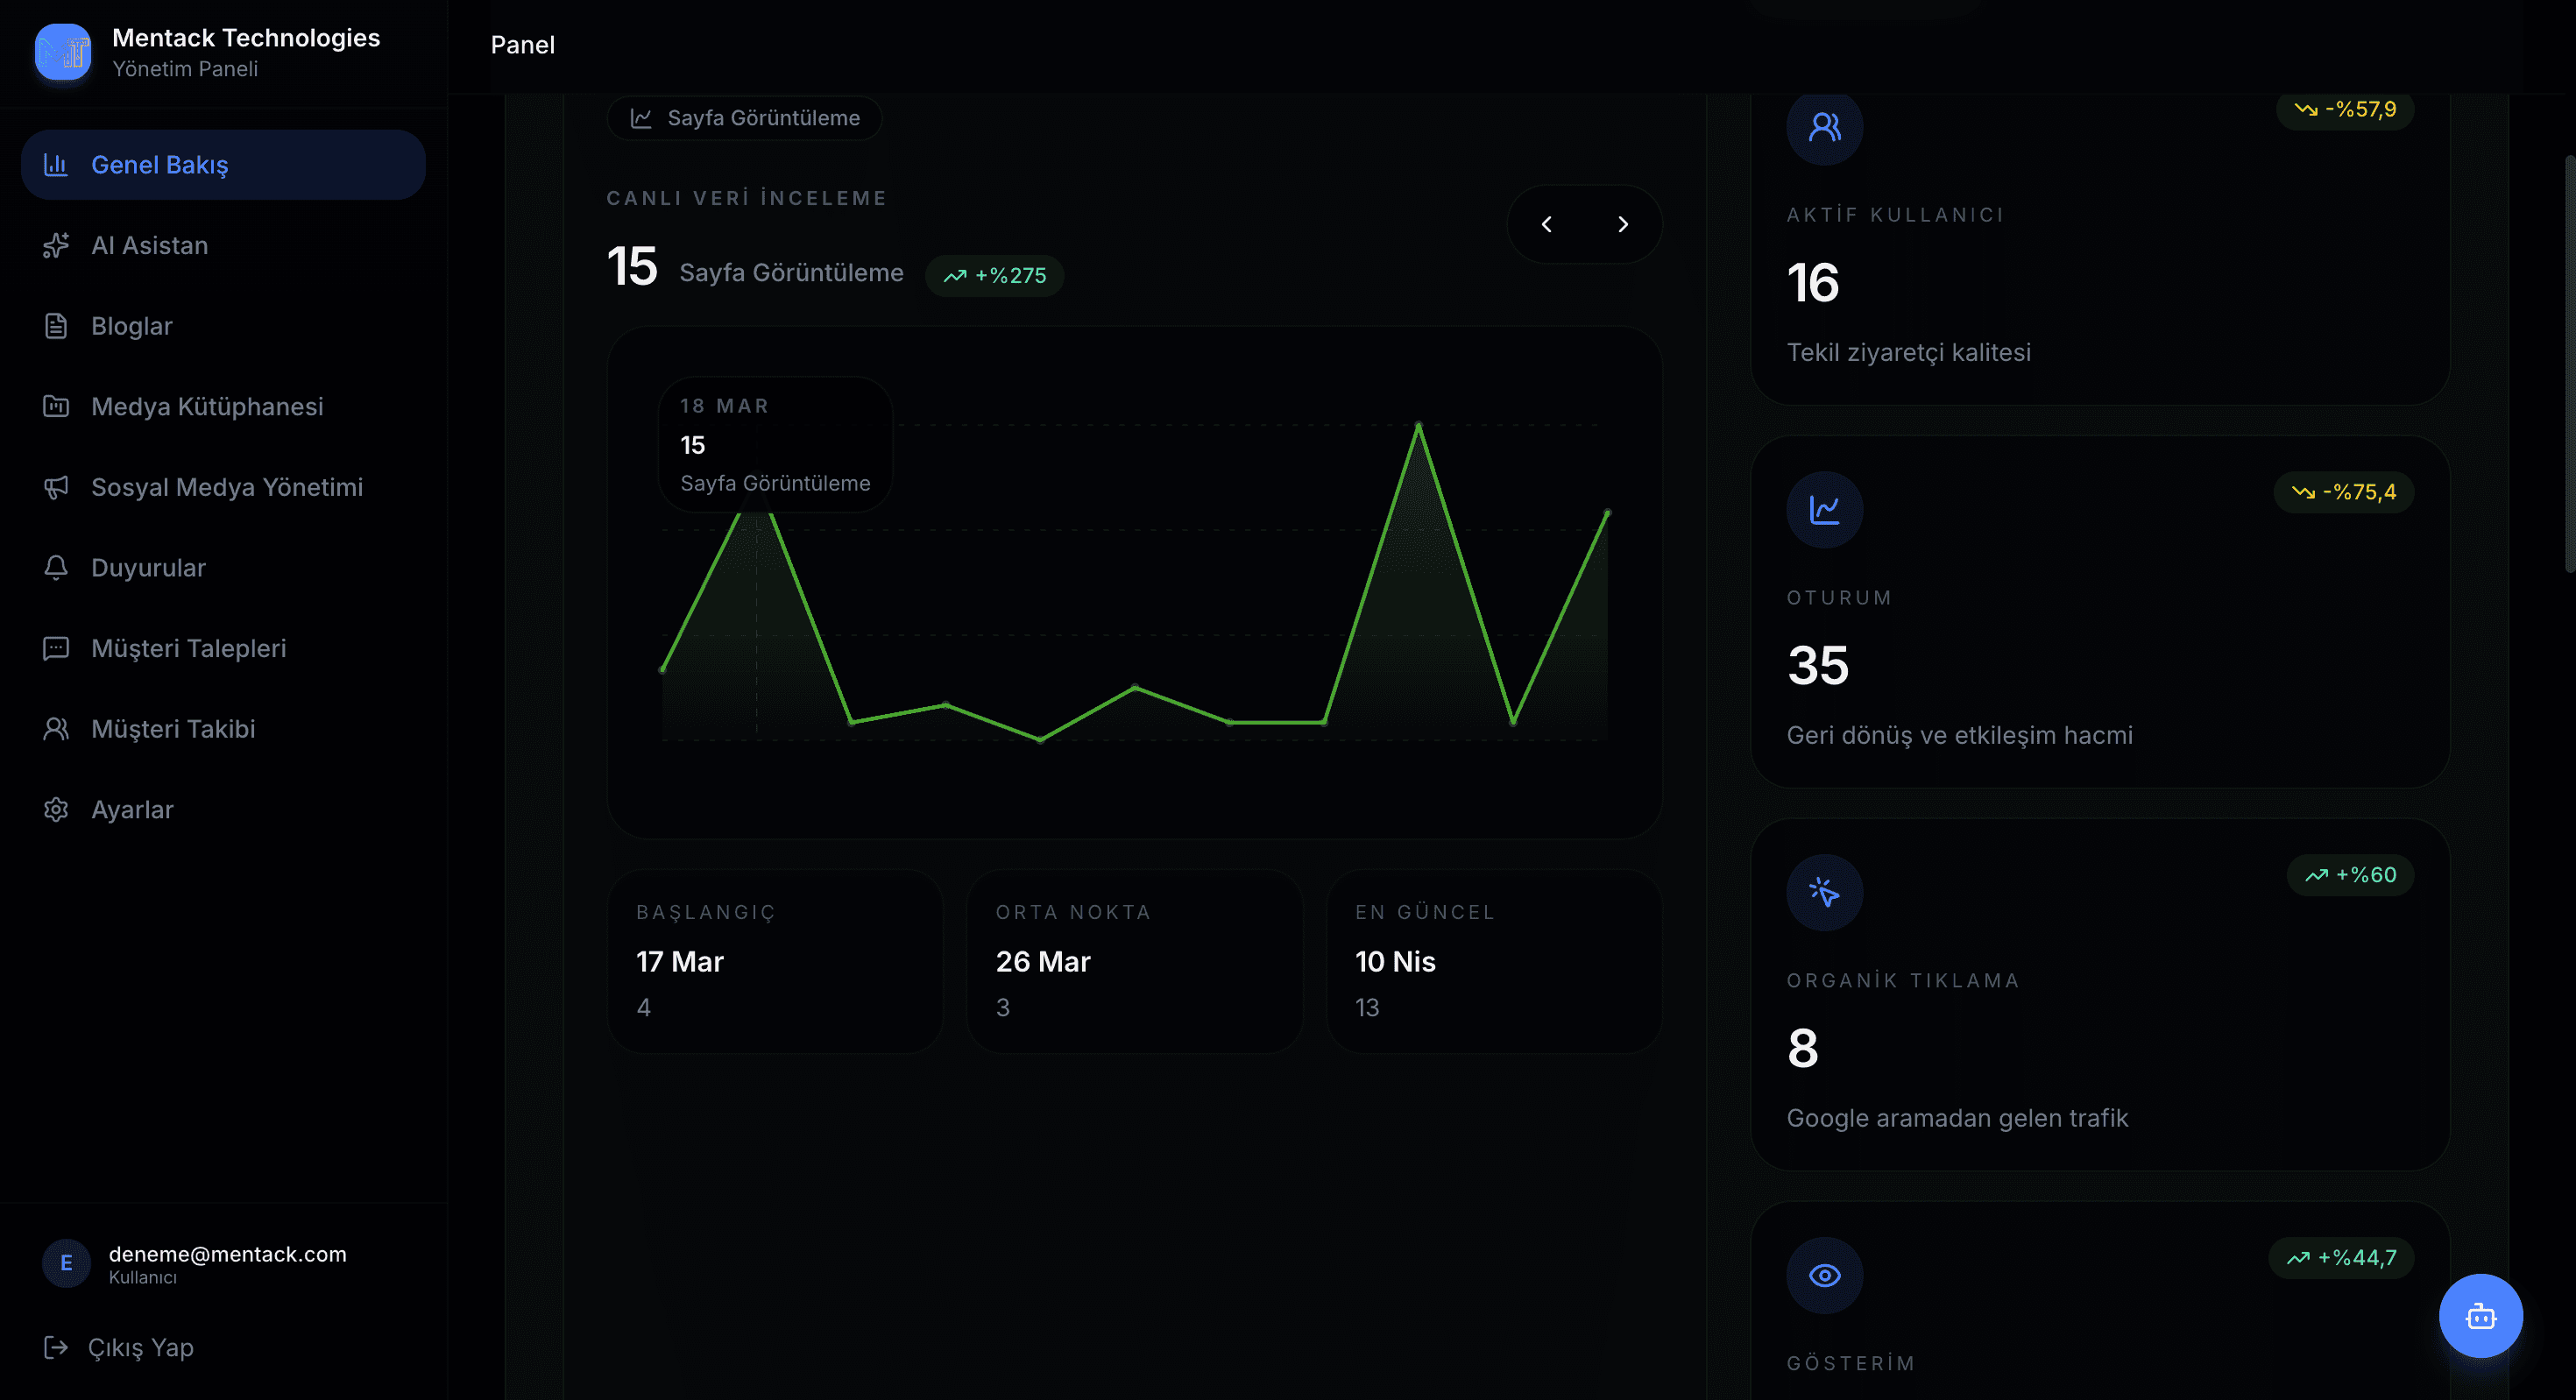Image resolution: width=2576 pixels, height=1400 pixels.
Task: Click the AI Asistan sparkle icon
Action: 56,245
